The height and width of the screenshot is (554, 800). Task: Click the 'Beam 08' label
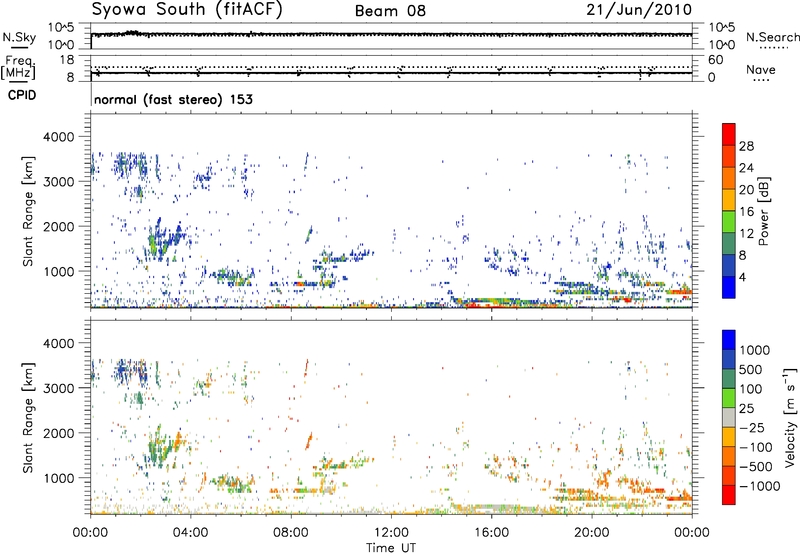click(x=390, y=11)
